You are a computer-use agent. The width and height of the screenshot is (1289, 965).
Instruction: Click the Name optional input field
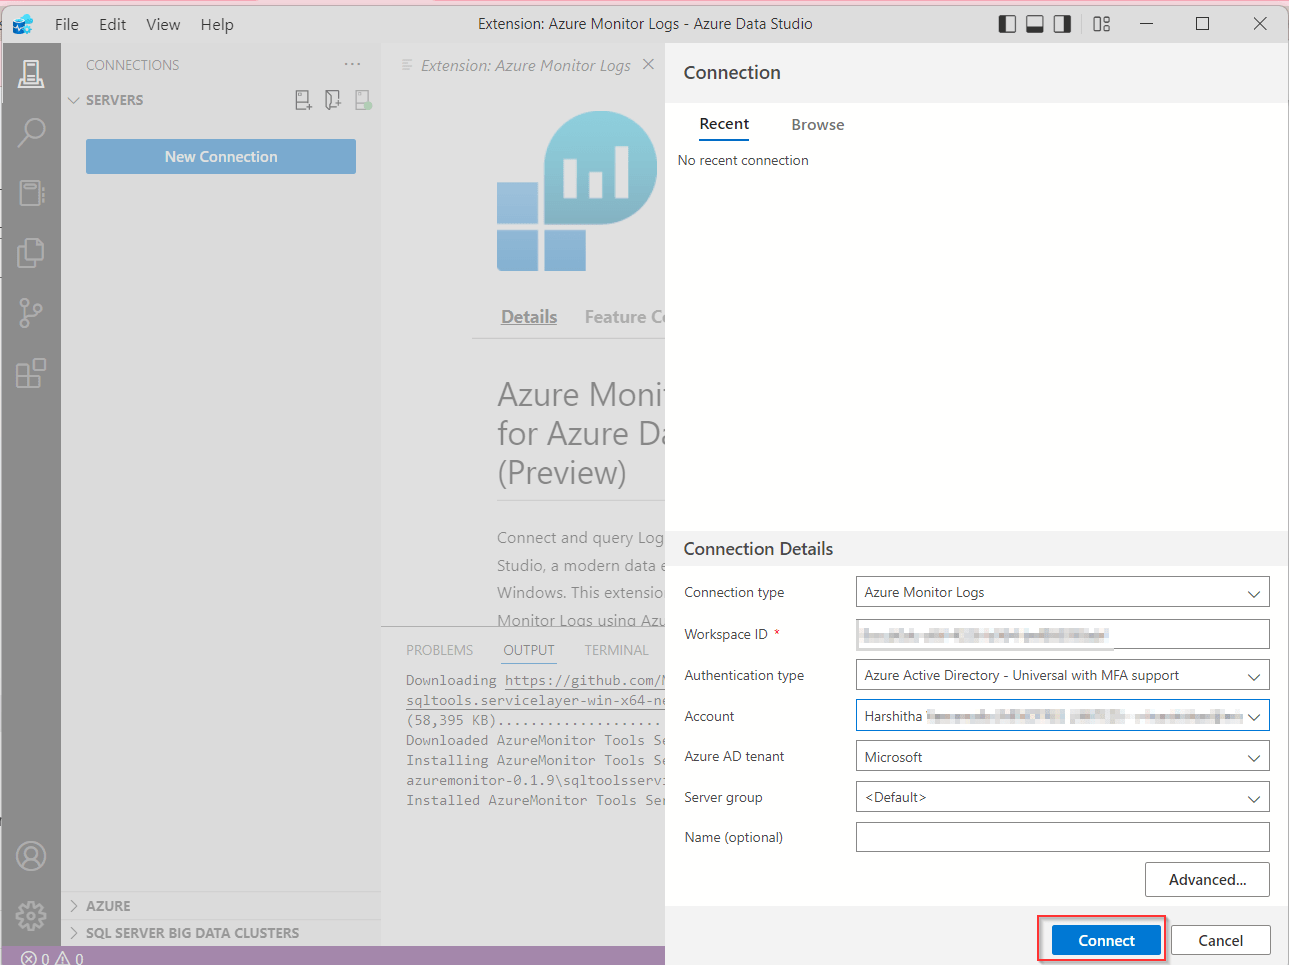pos(1062,837)
